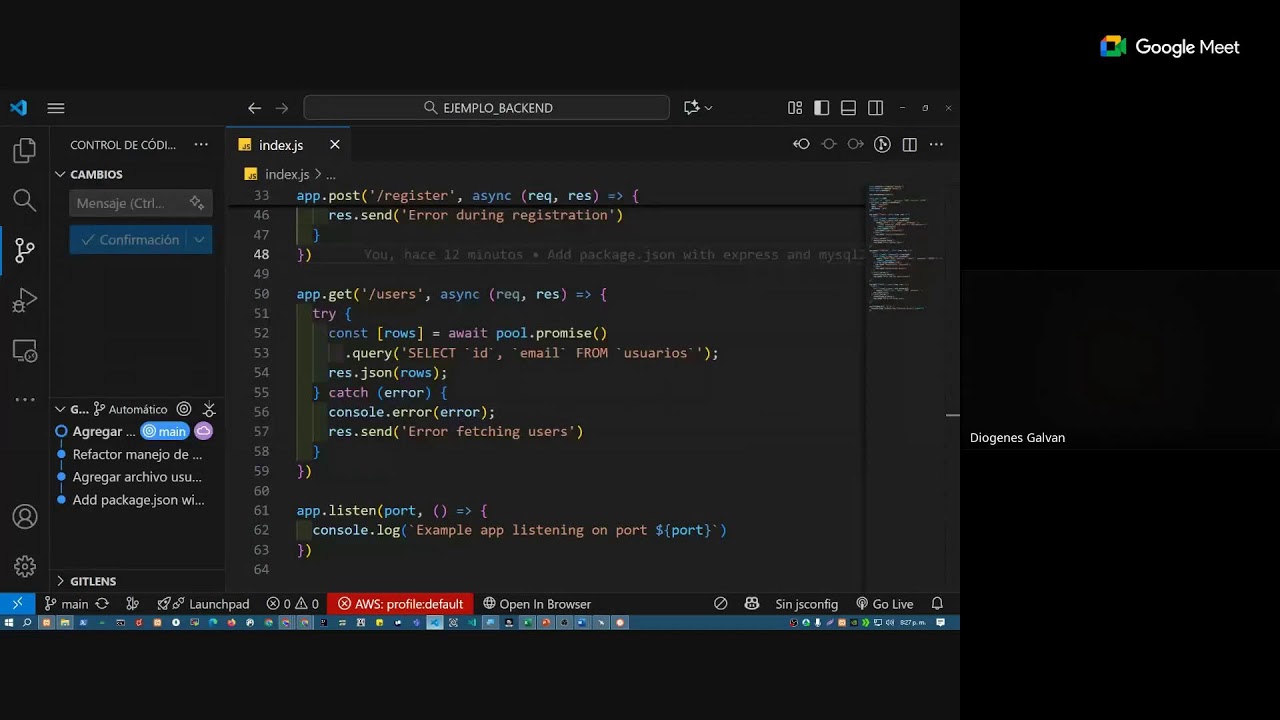Open the Run and Debug view
1280x720 pixels.
click(25, 300)
